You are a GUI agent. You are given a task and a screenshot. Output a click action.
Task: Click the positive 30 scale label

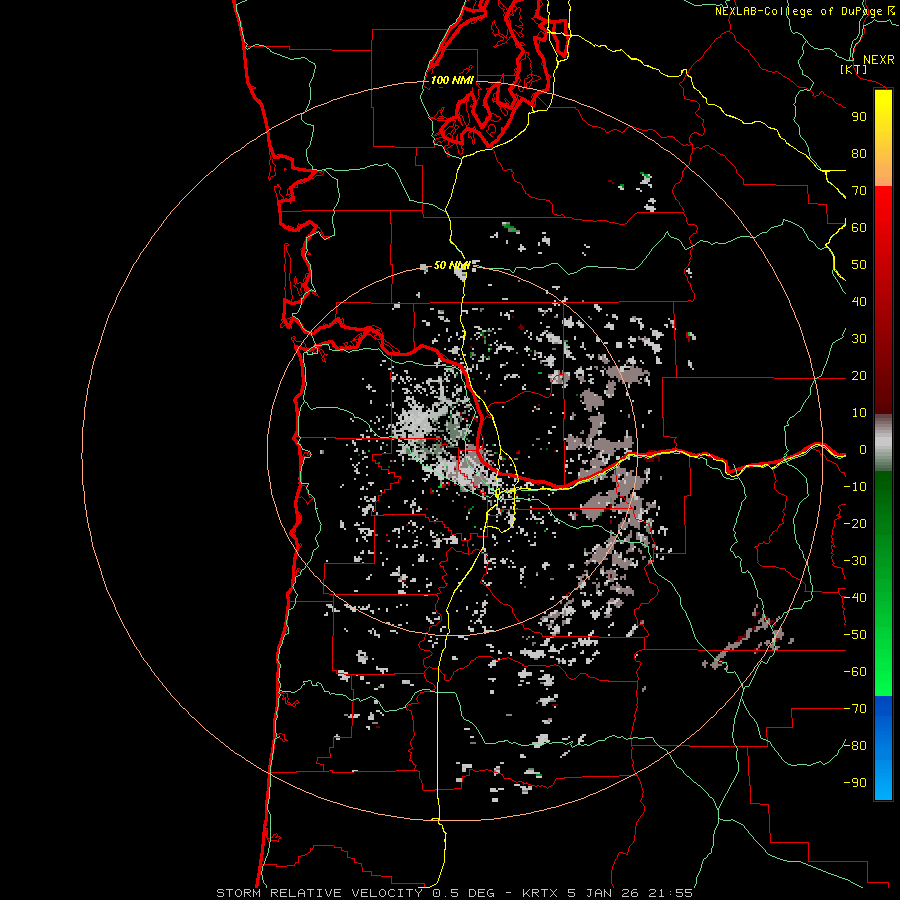[859, 339]
